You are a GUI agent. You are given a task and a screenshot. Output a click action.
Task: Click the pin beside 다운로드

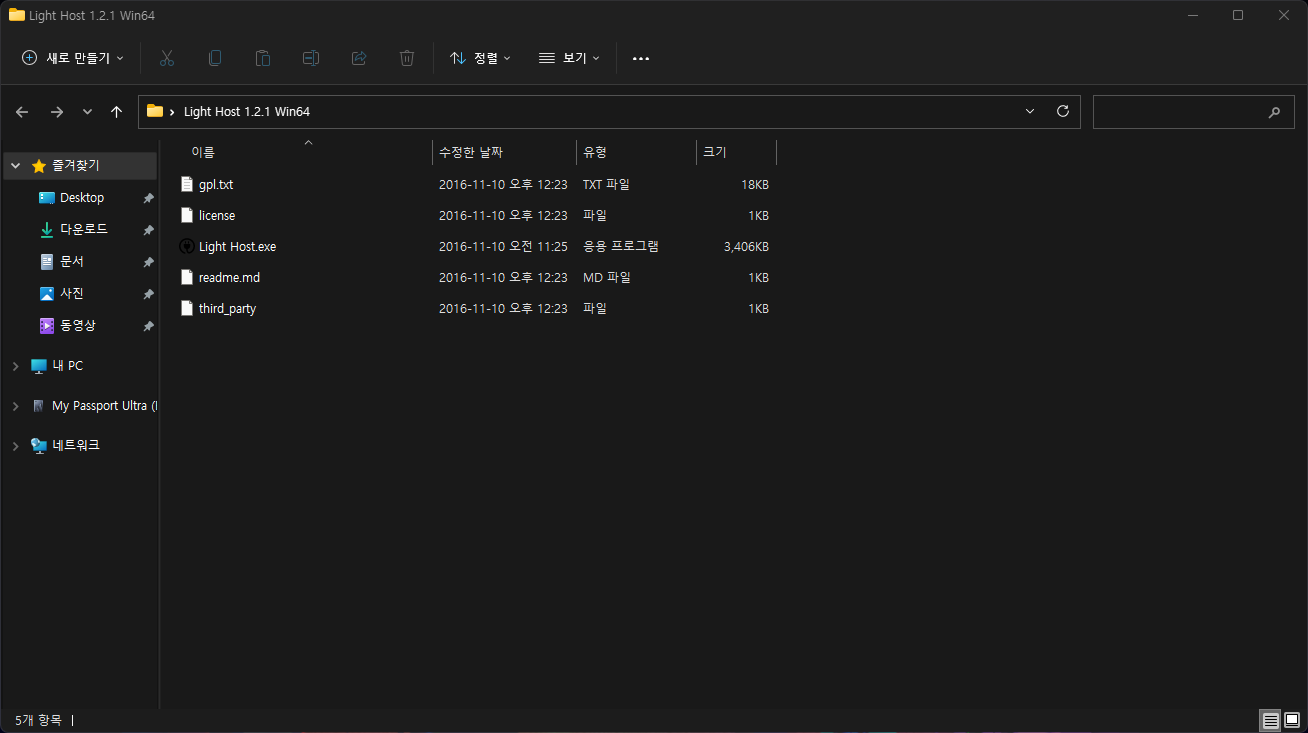(x=148, y=230)
